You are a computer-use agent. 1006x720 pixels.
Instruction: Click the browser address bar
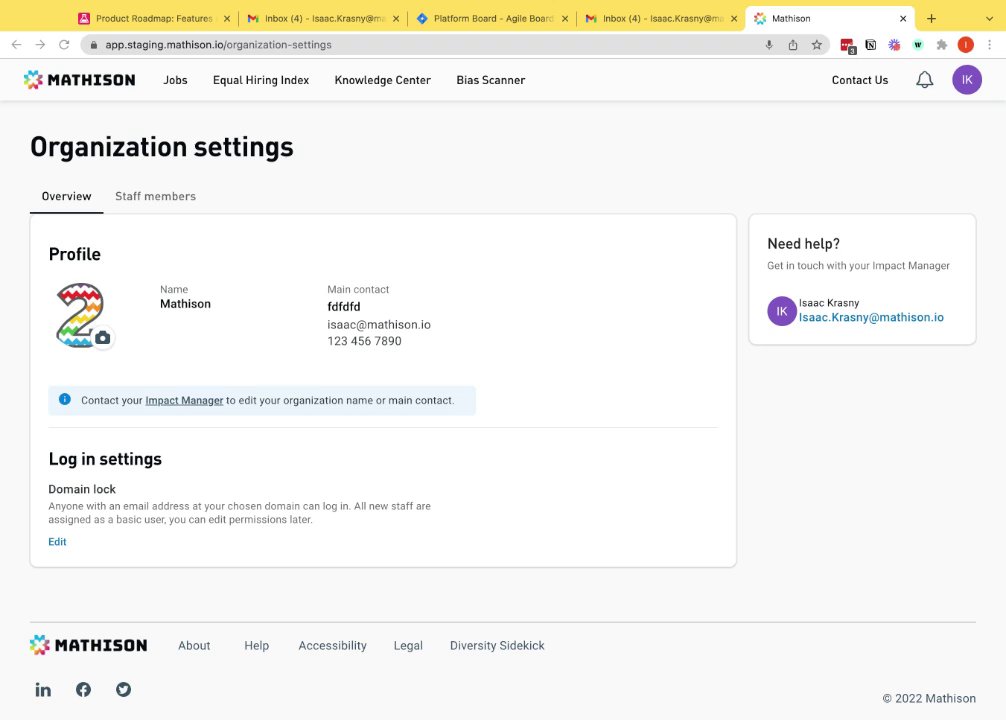point(420,45)
